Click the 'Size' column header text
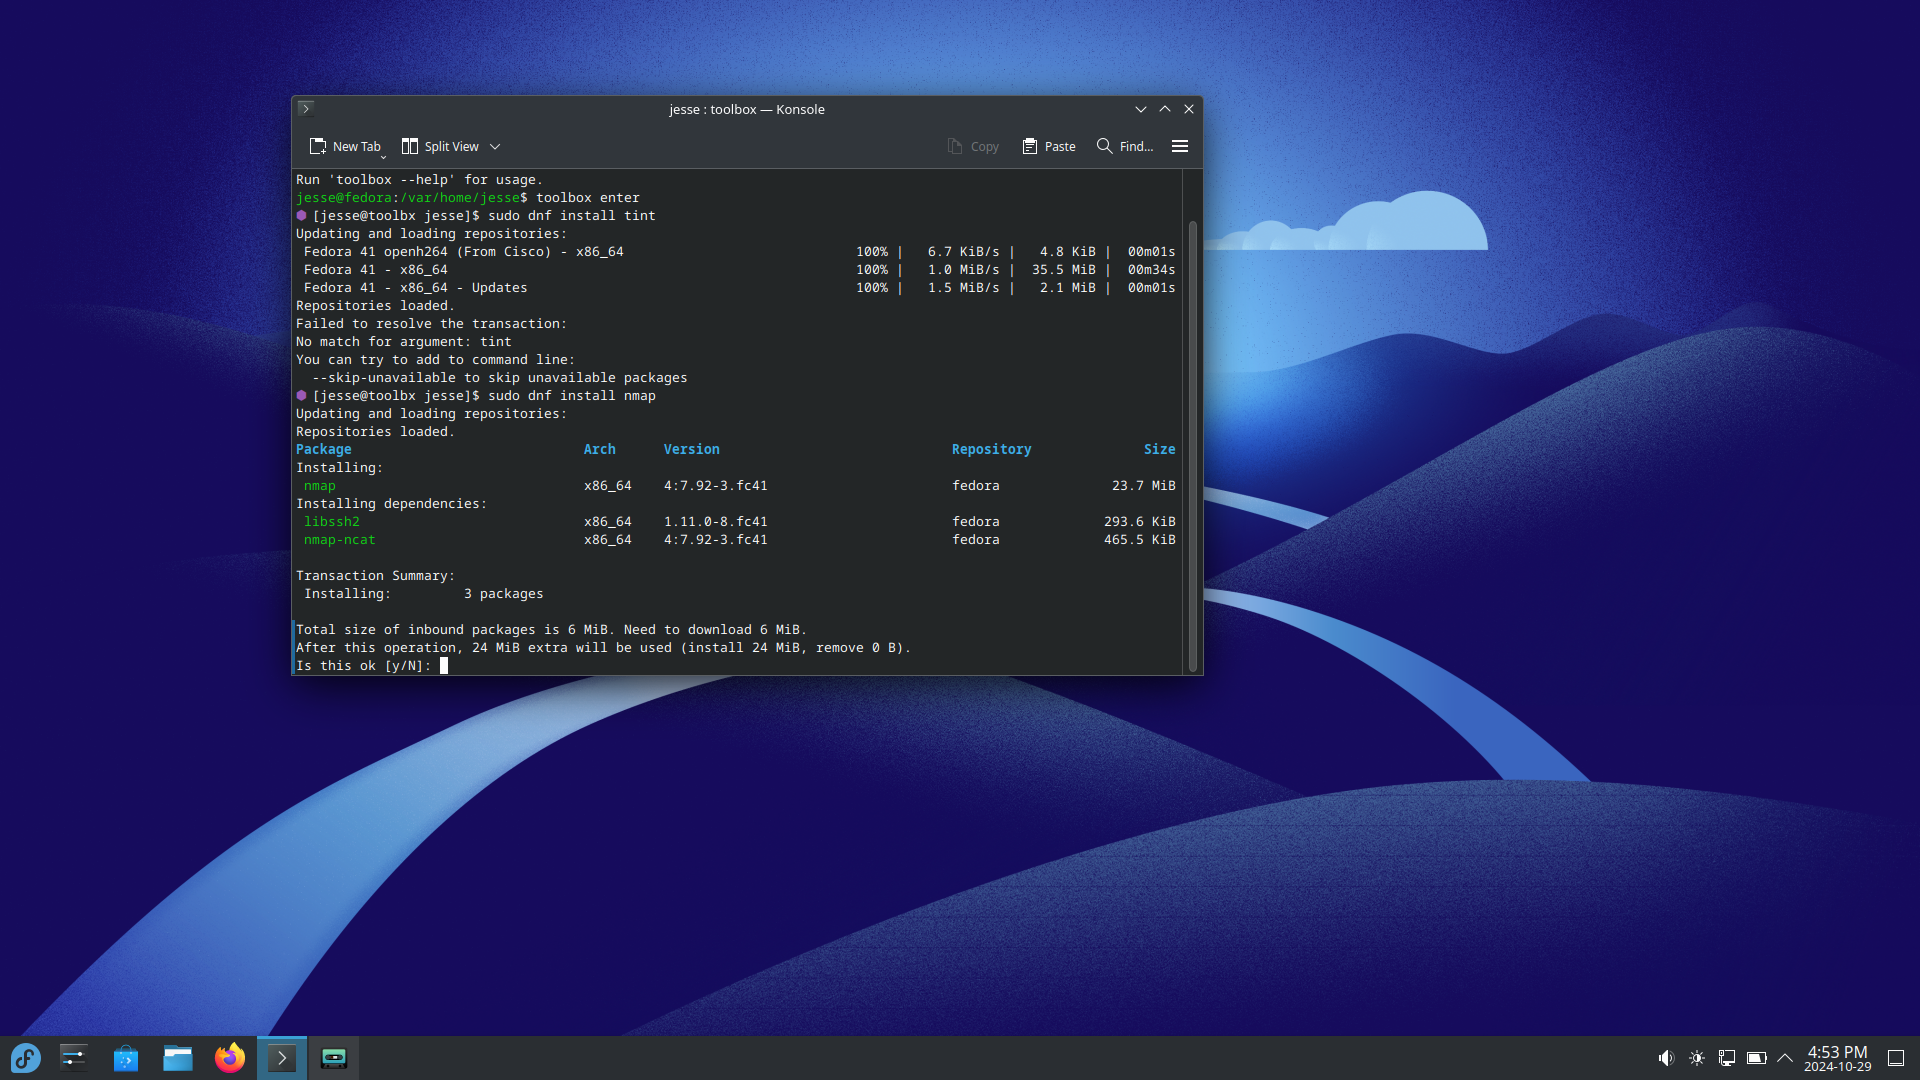1920x1080 pixels. tap(1160, 450)
